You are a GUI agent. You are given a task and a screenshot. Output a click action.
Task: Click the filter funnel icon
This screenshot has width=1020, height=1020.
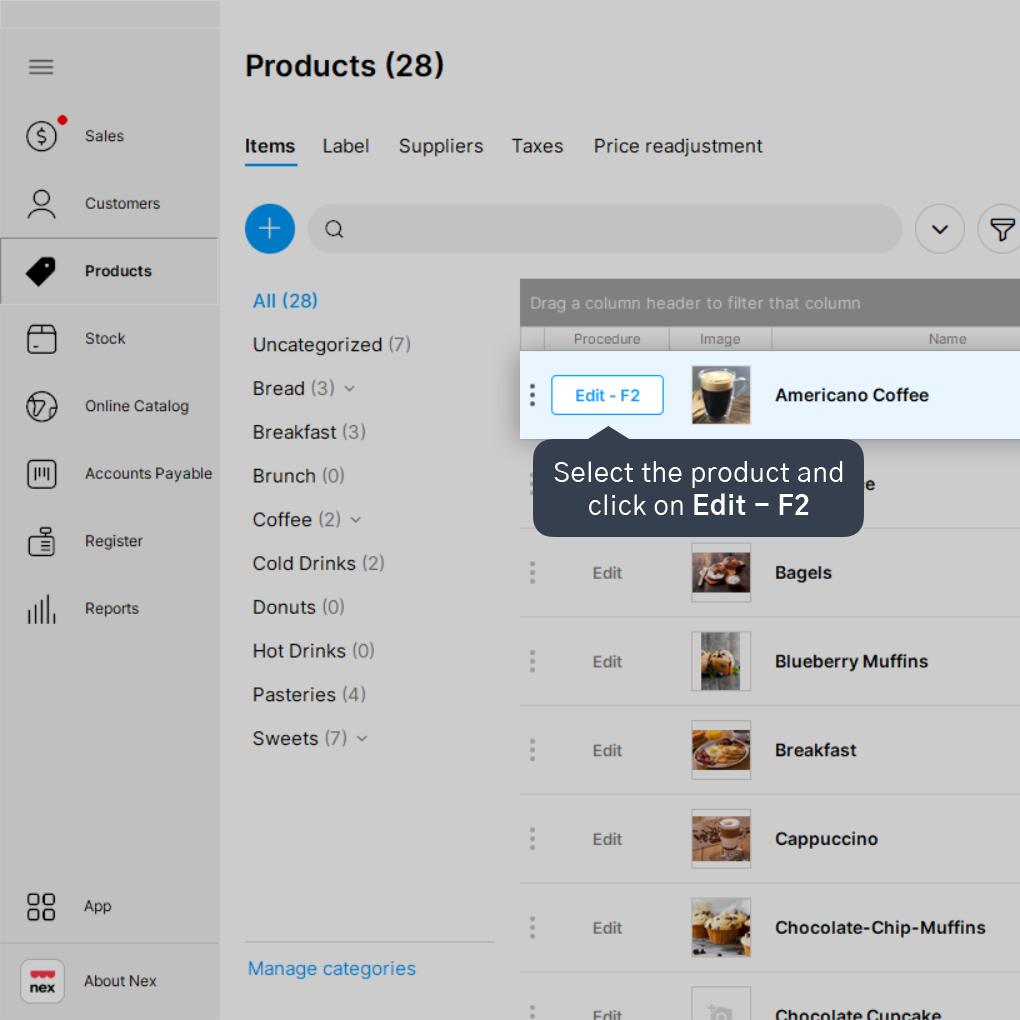click(x=1001, y=229)
